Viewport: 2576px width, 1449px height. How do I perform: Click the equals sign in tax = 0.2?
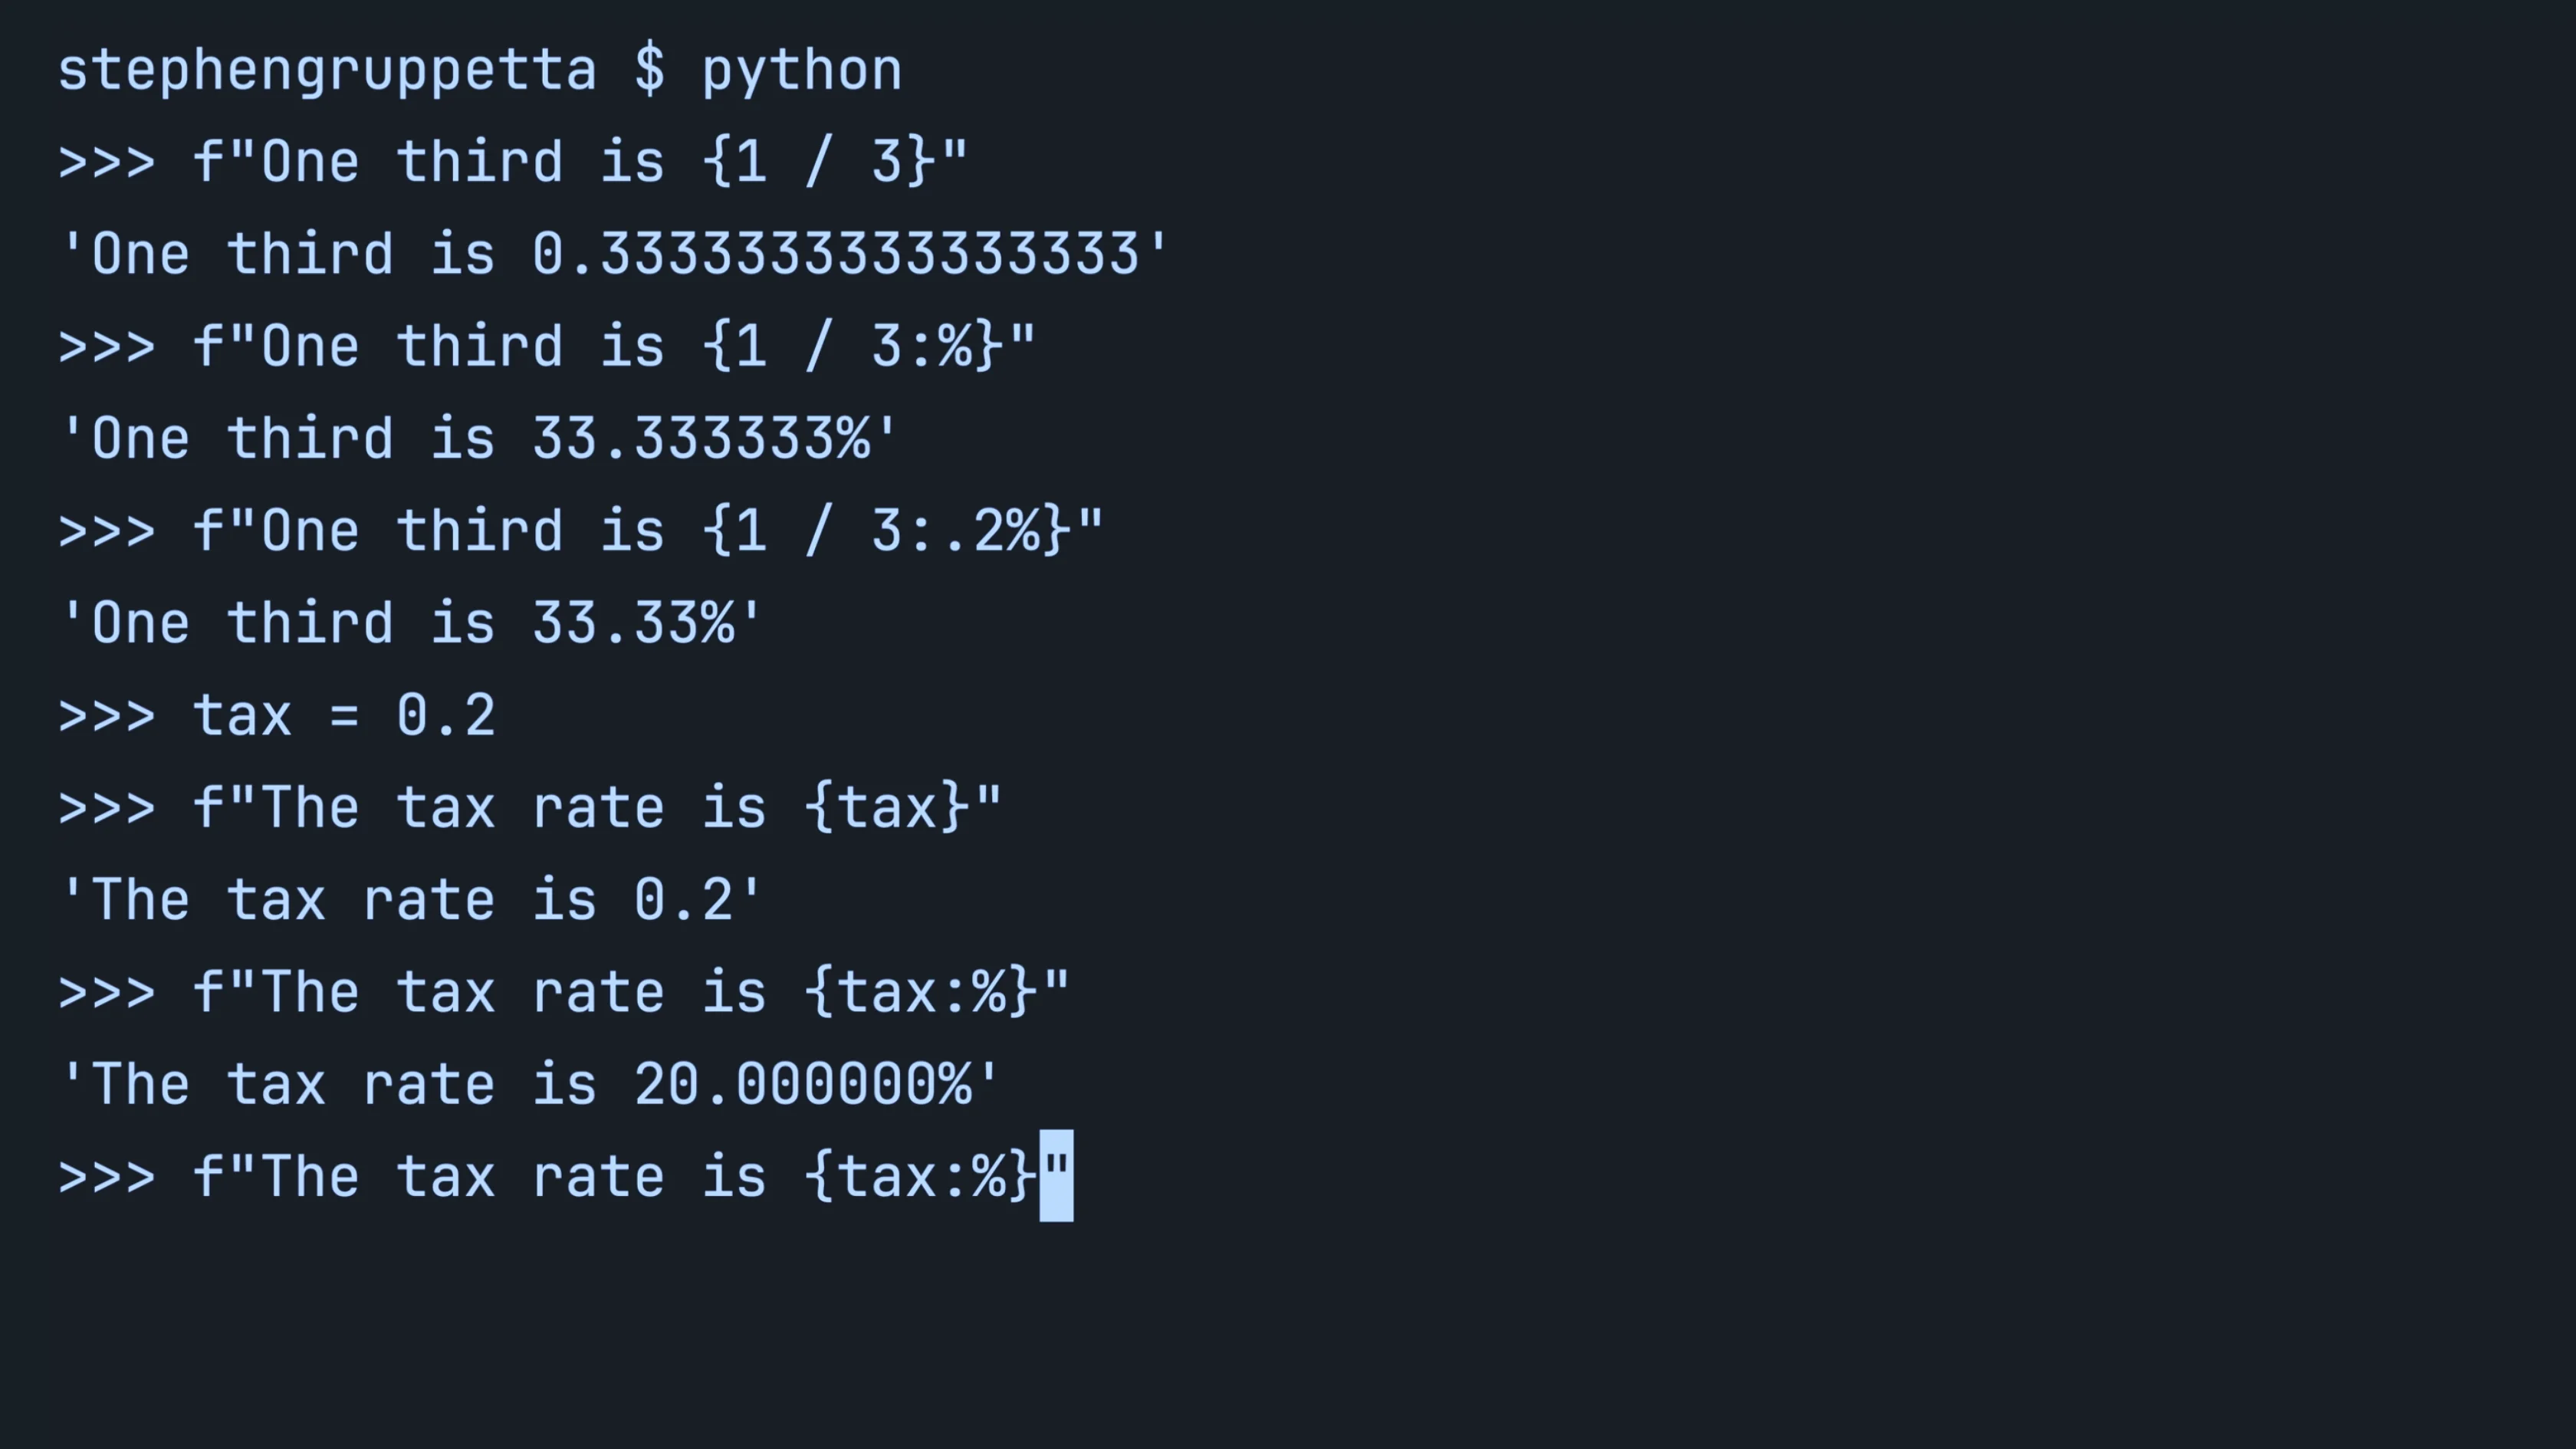(344, 716)
